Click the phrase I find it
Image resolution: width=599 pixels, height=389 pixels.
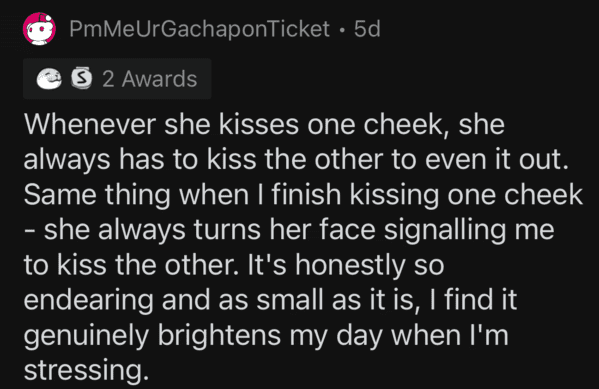473,300
